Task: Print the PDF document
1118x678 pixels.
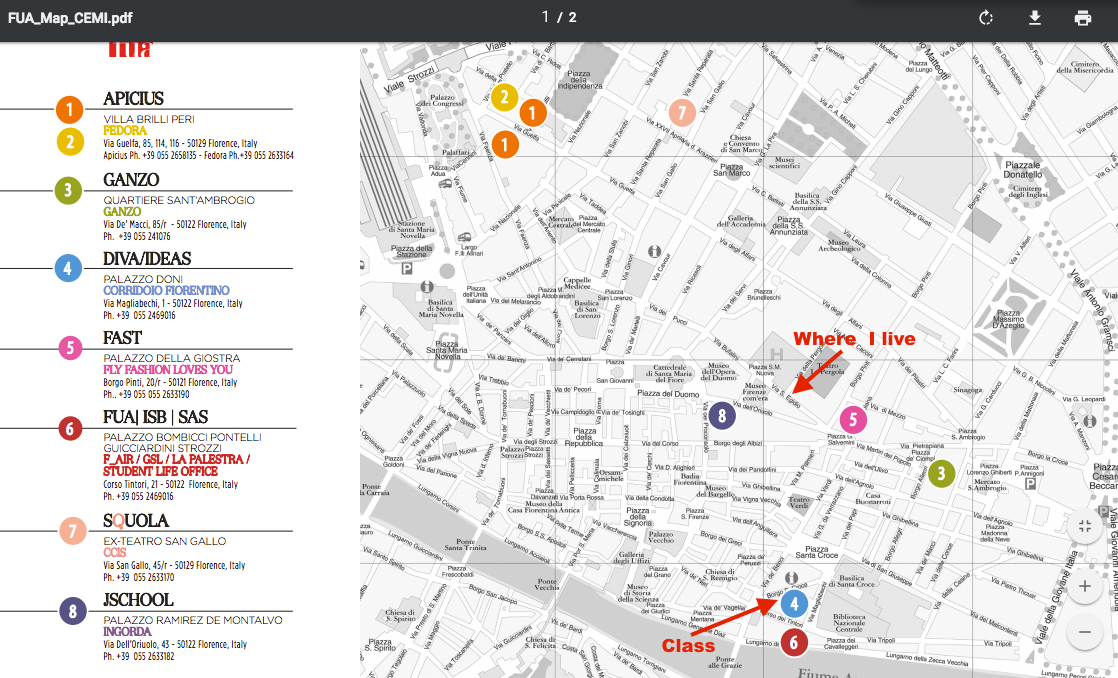Action: 1082,18
